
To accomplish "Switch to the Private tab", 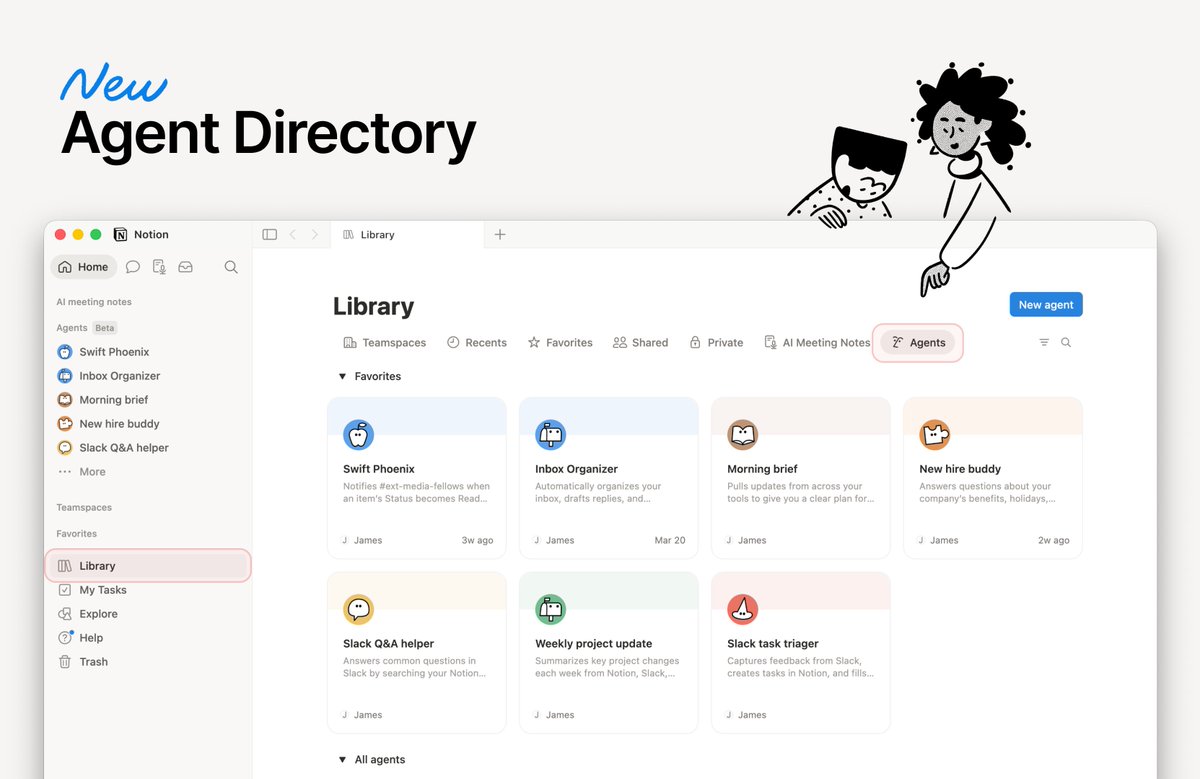I will click(716, 343).
